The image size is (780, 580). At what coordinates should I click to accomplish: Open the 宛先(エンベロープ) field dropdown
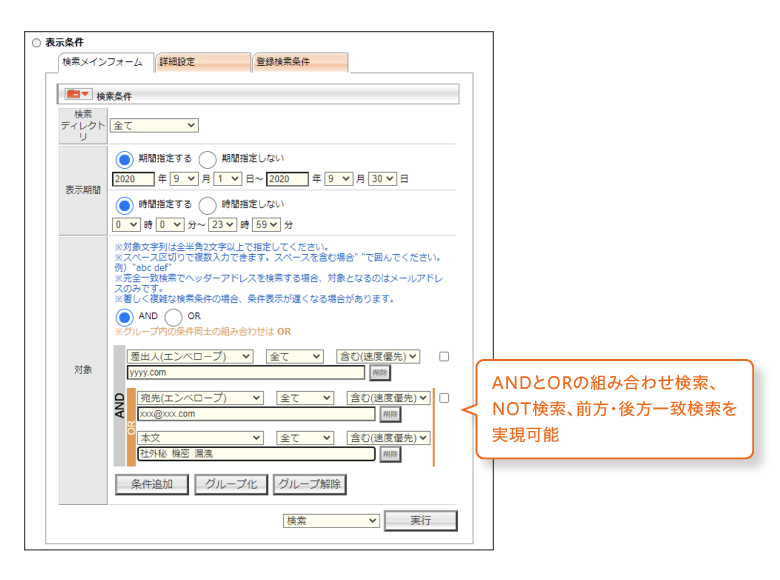point(200,398)
